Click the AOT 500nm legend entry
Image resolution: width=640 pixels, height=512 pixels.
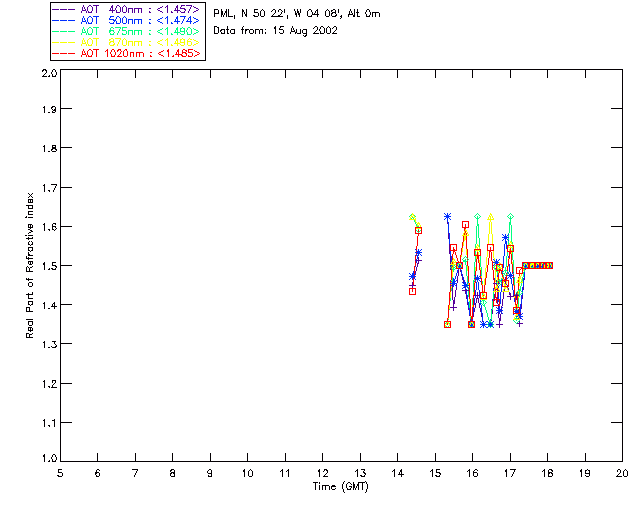coord(127,20)
